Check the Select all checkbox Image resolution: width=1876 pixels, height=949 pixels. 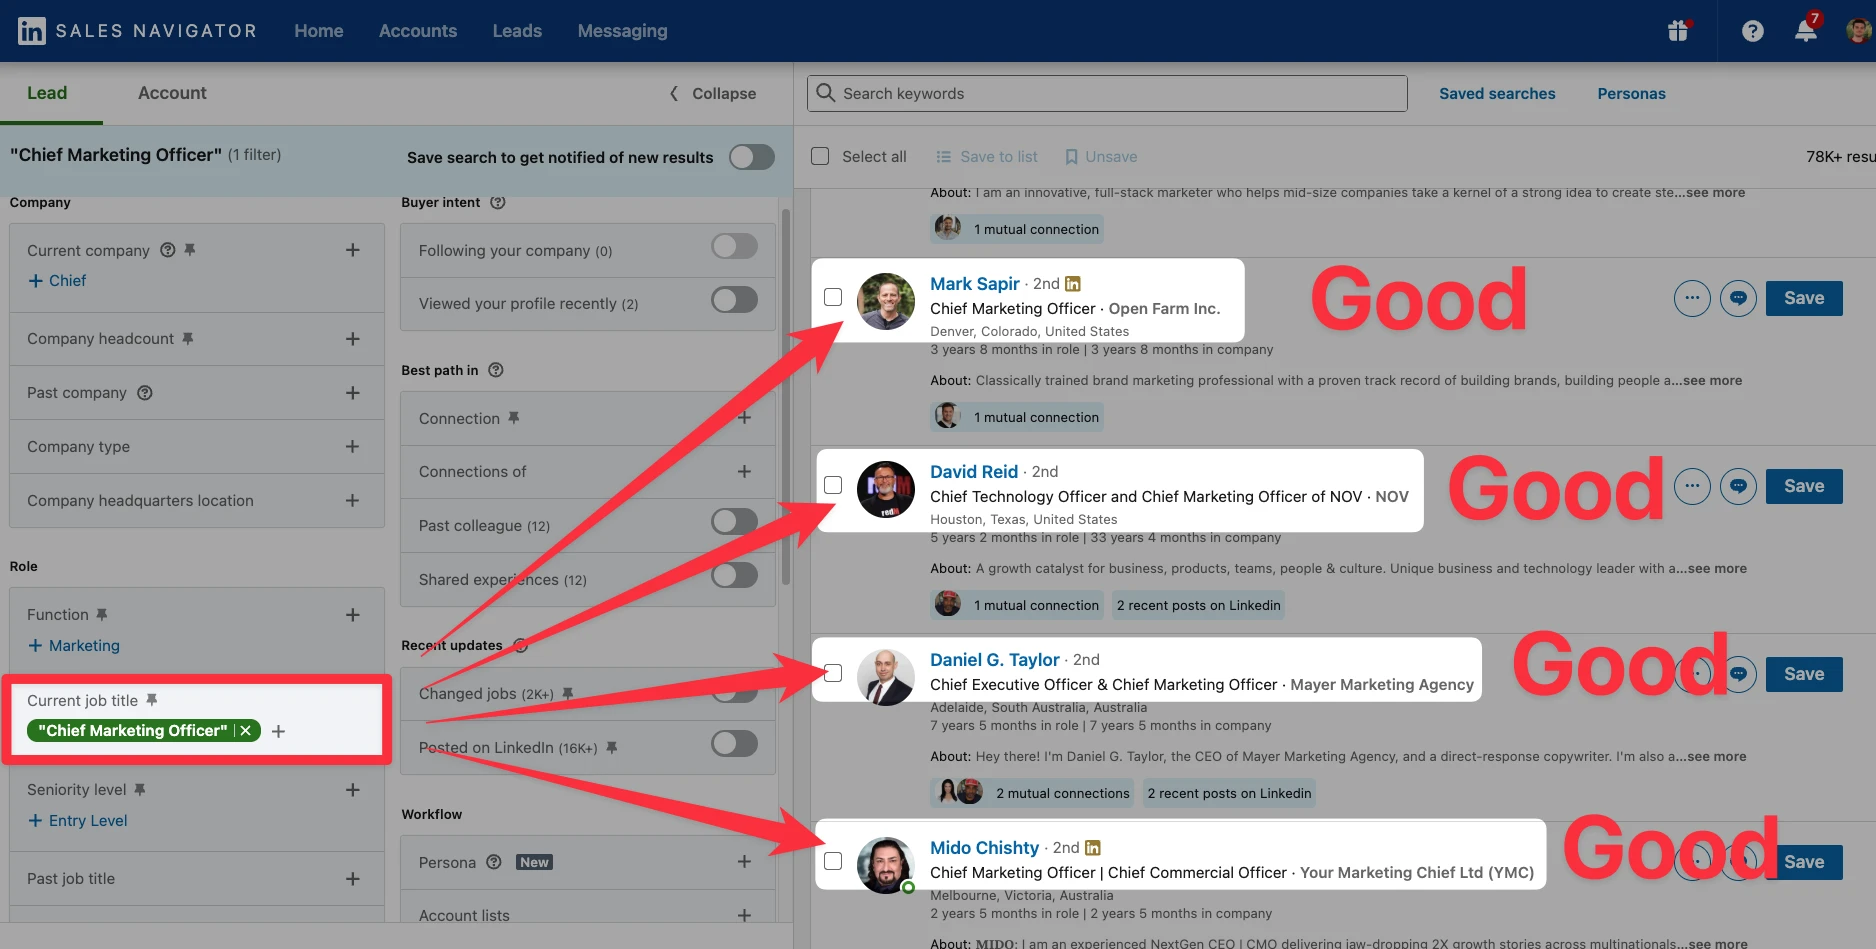click(820, 156)
